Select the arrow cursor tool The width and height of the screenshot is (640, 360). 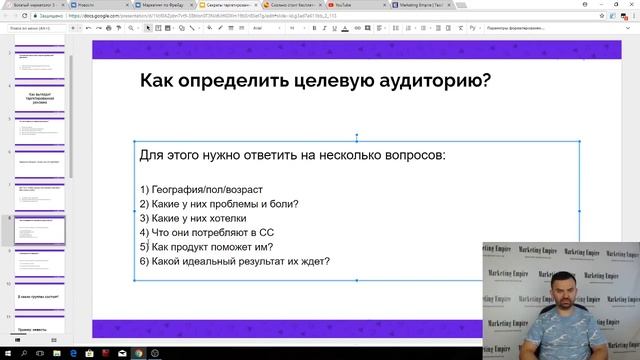[148, 28]
